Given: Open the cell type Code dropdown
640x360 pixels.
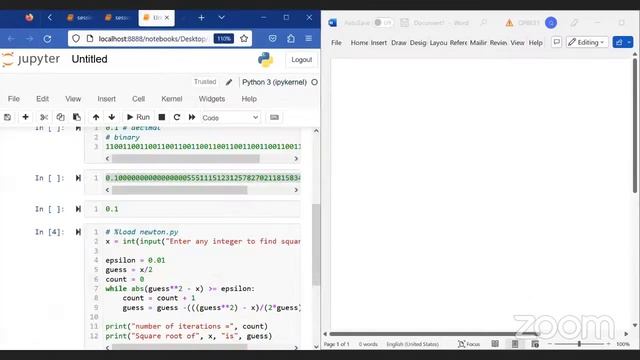Looking at the screenshot, I should [x=230, y=118].
